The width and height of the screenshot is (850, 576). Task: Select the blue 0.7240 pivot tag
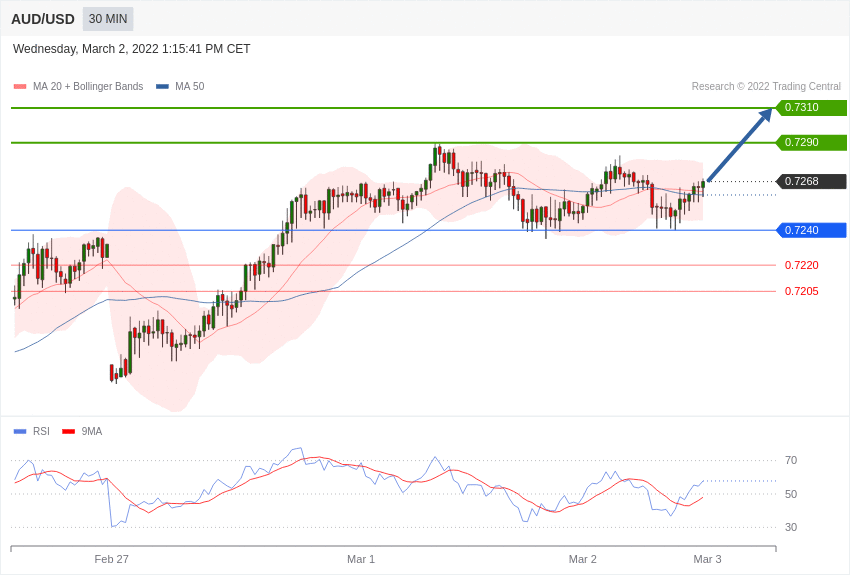(x=811, y=230)
